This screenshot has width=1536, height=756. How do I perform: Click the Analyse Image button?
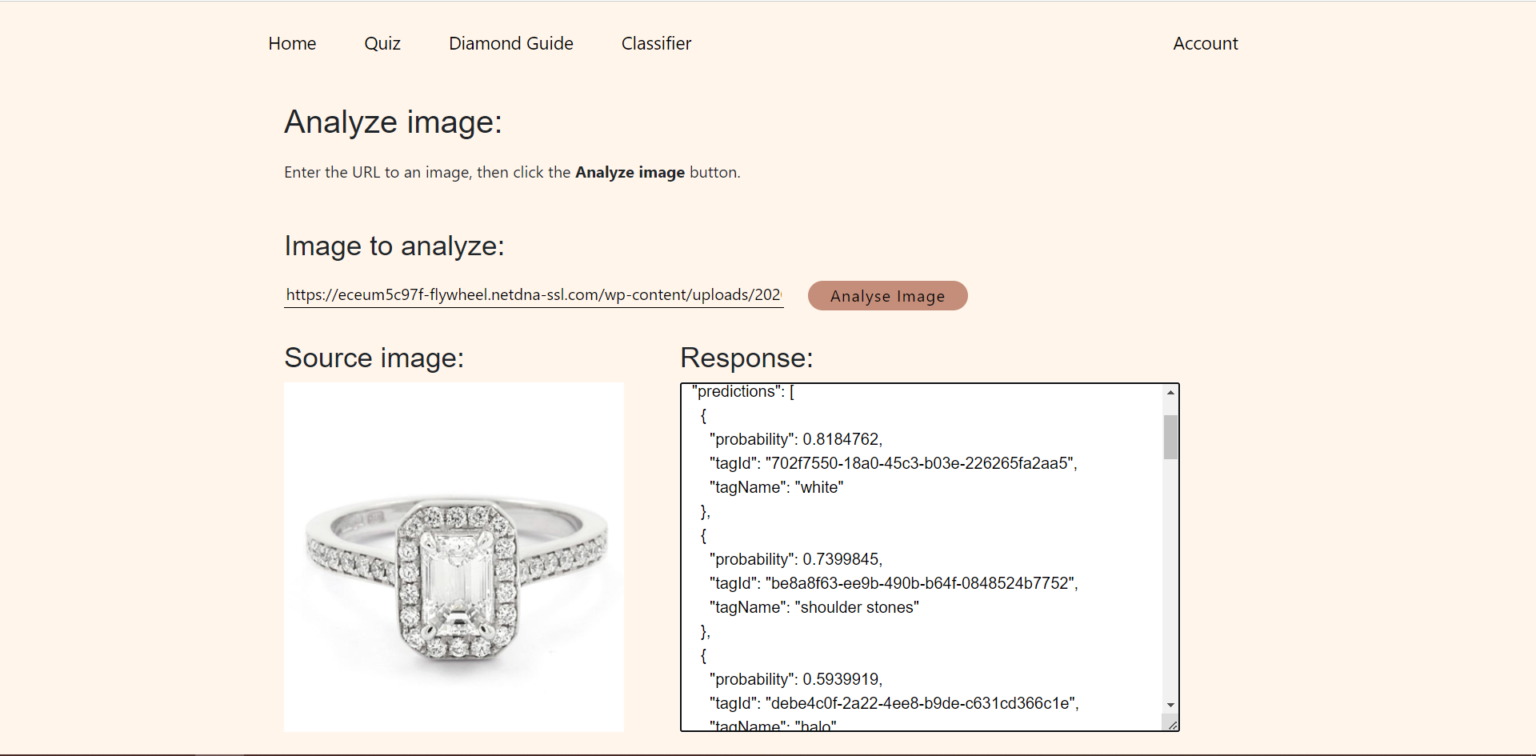click(x=887, y=296)
